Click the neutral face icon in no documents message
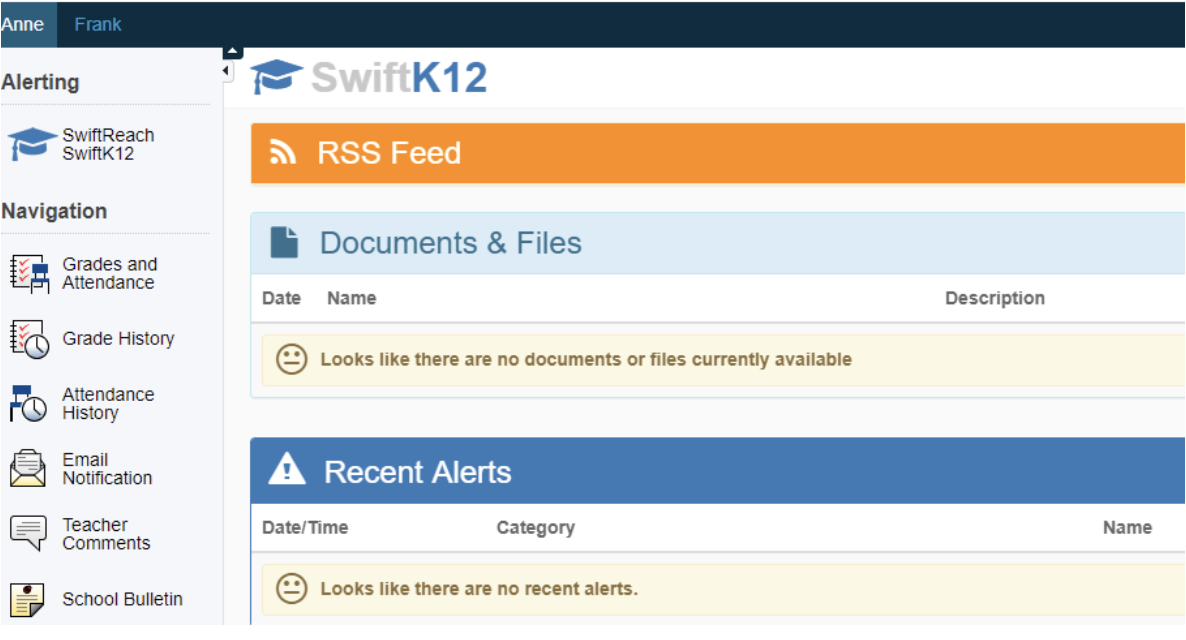The width and height of the screenshot is (1186, 640). [291, 359]
